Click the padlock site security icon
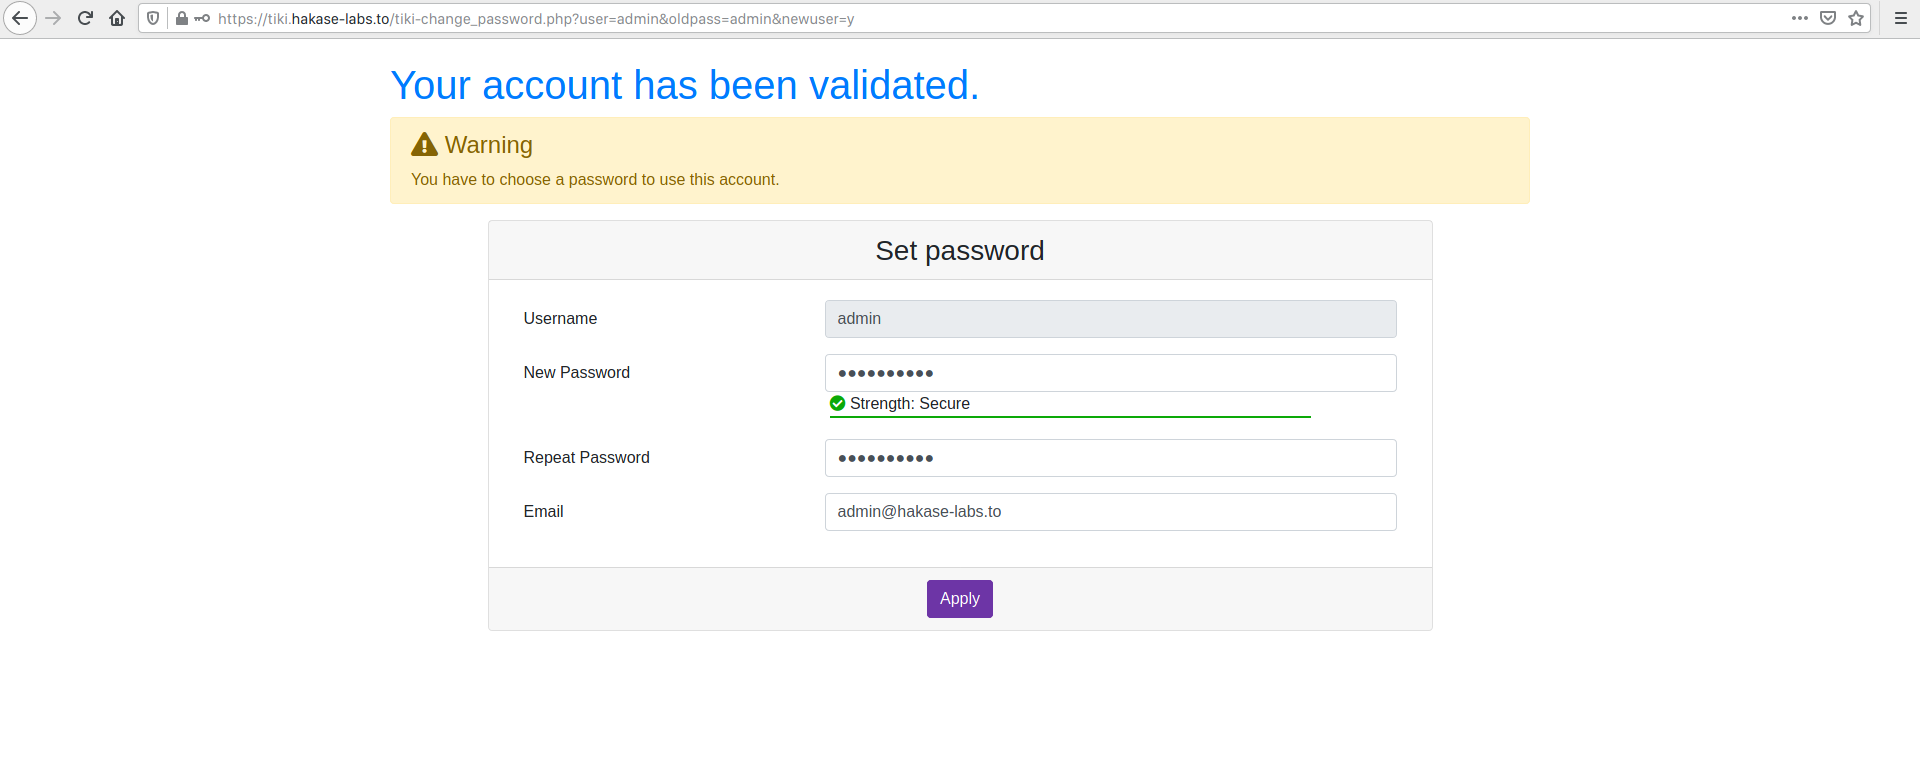Image resolution: width=1920 pixels, height=774 pixels. pos(182,18)
